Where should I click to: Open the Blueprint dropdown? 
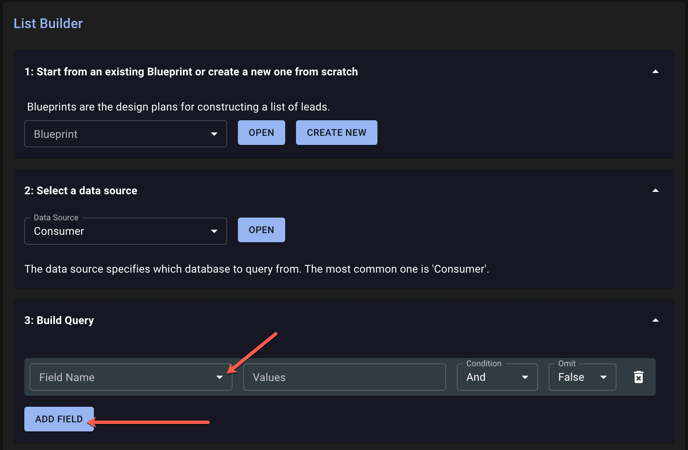[x=125, y=134]
